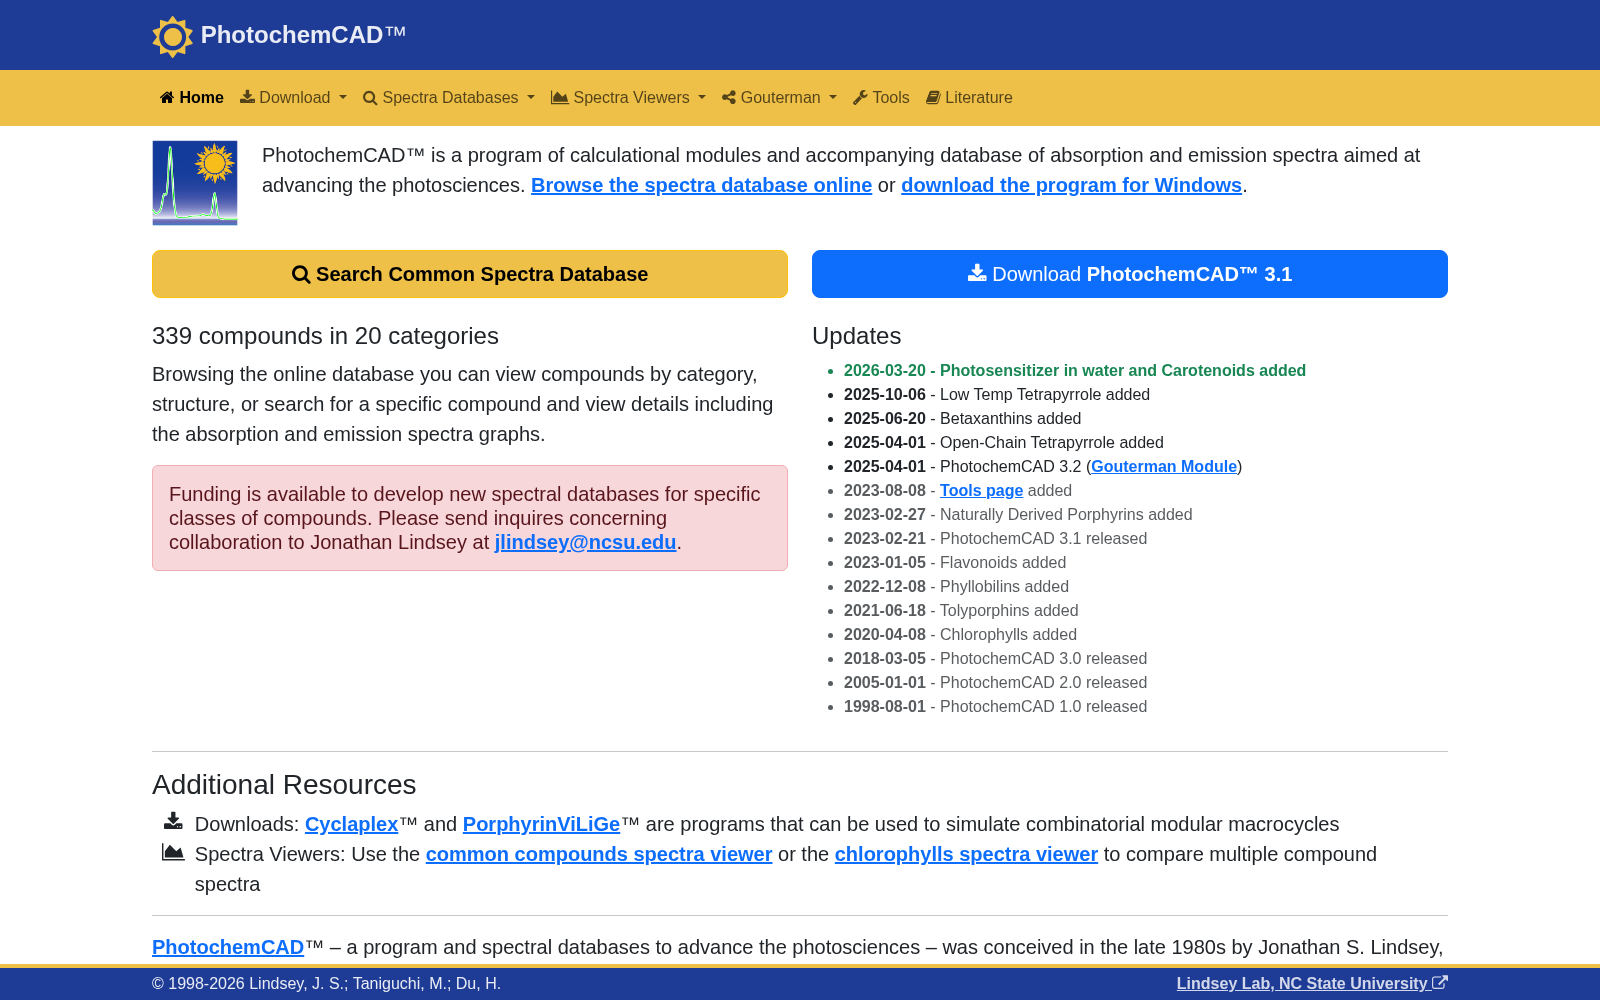Click the 2026-03-20 Photosensitizer update entry

[1075, 370]
